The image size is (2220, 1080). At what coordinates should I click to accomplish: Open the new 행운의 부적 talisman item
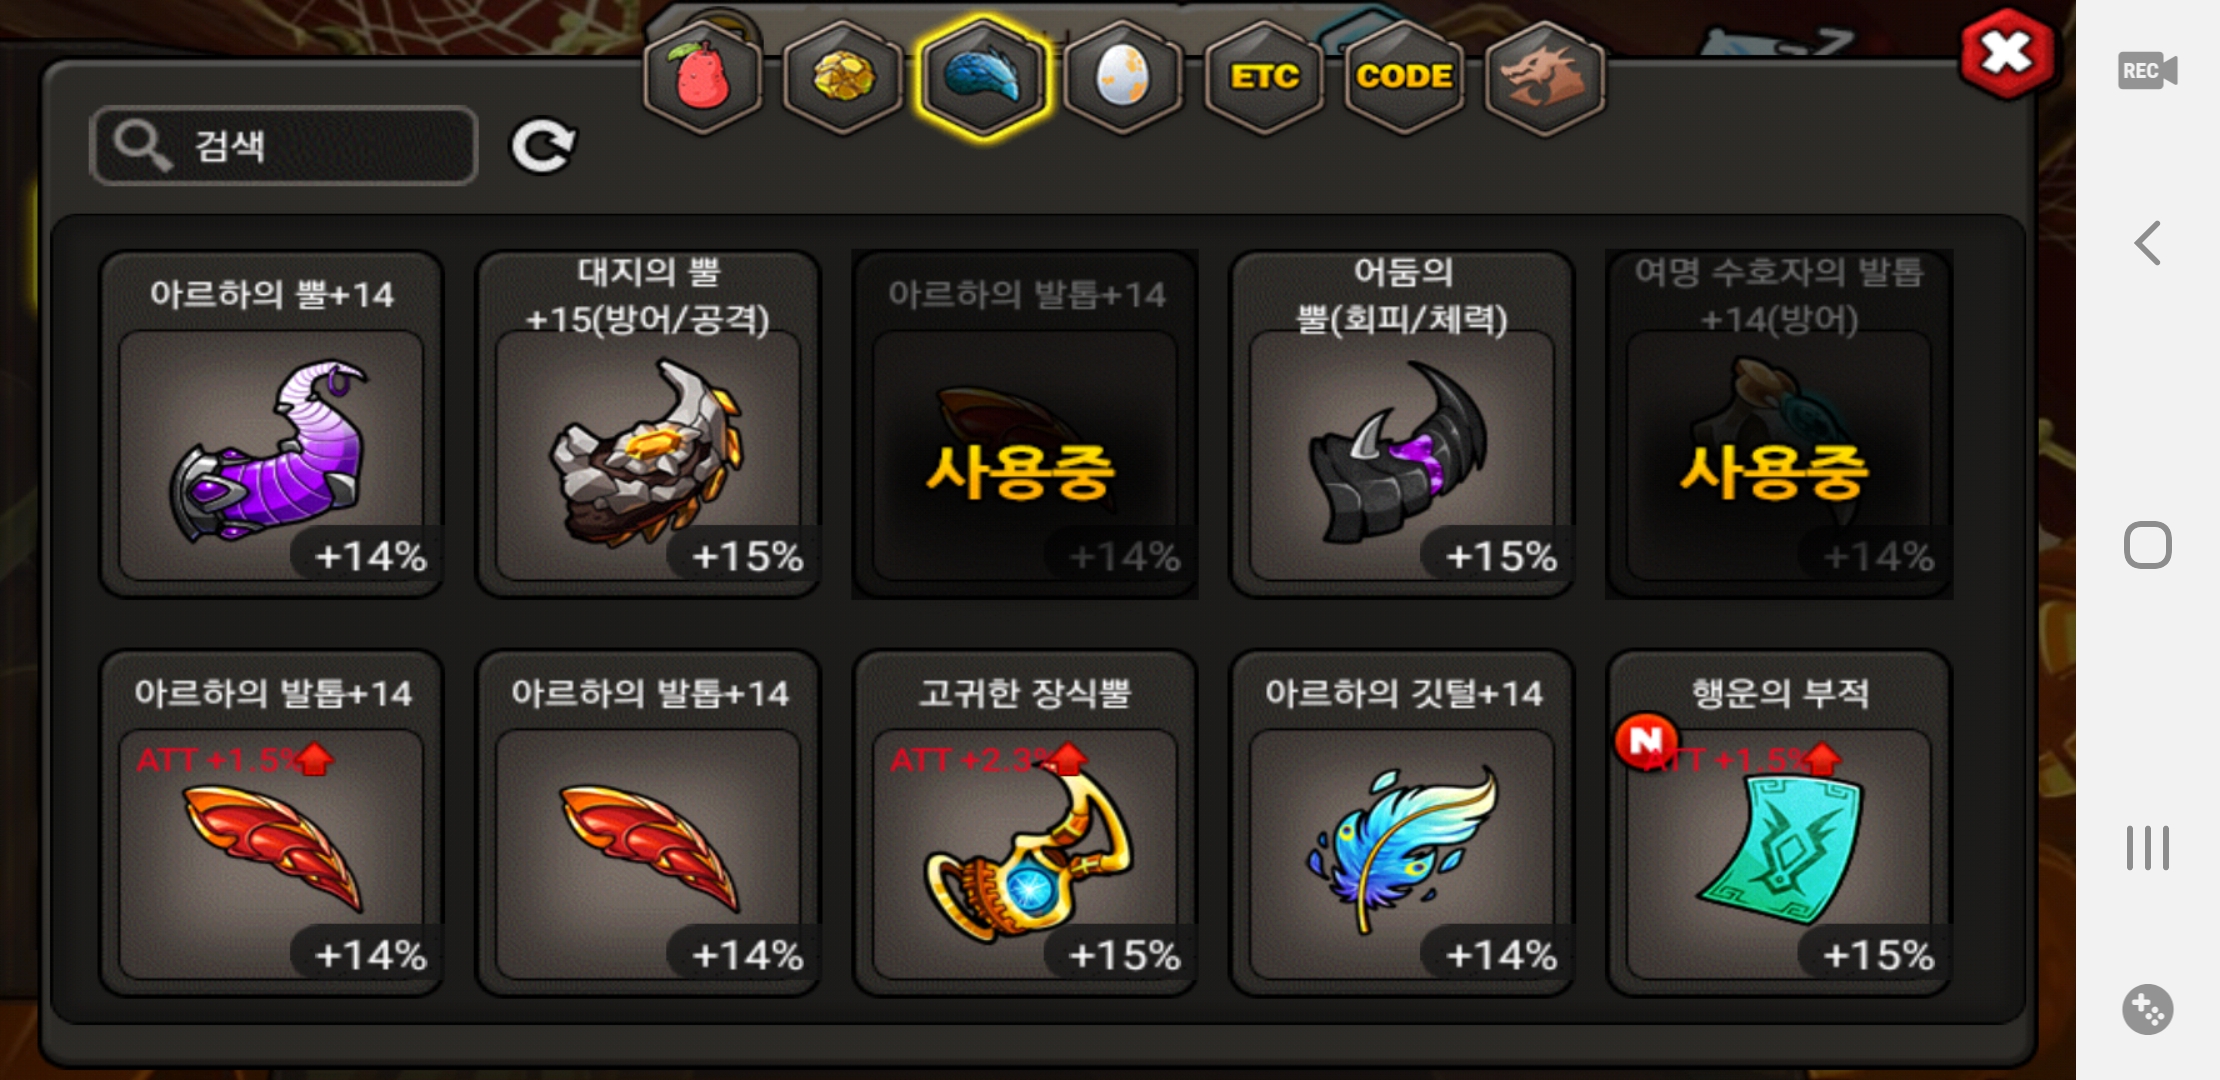pyautogui.click(x=1779, y=823)
